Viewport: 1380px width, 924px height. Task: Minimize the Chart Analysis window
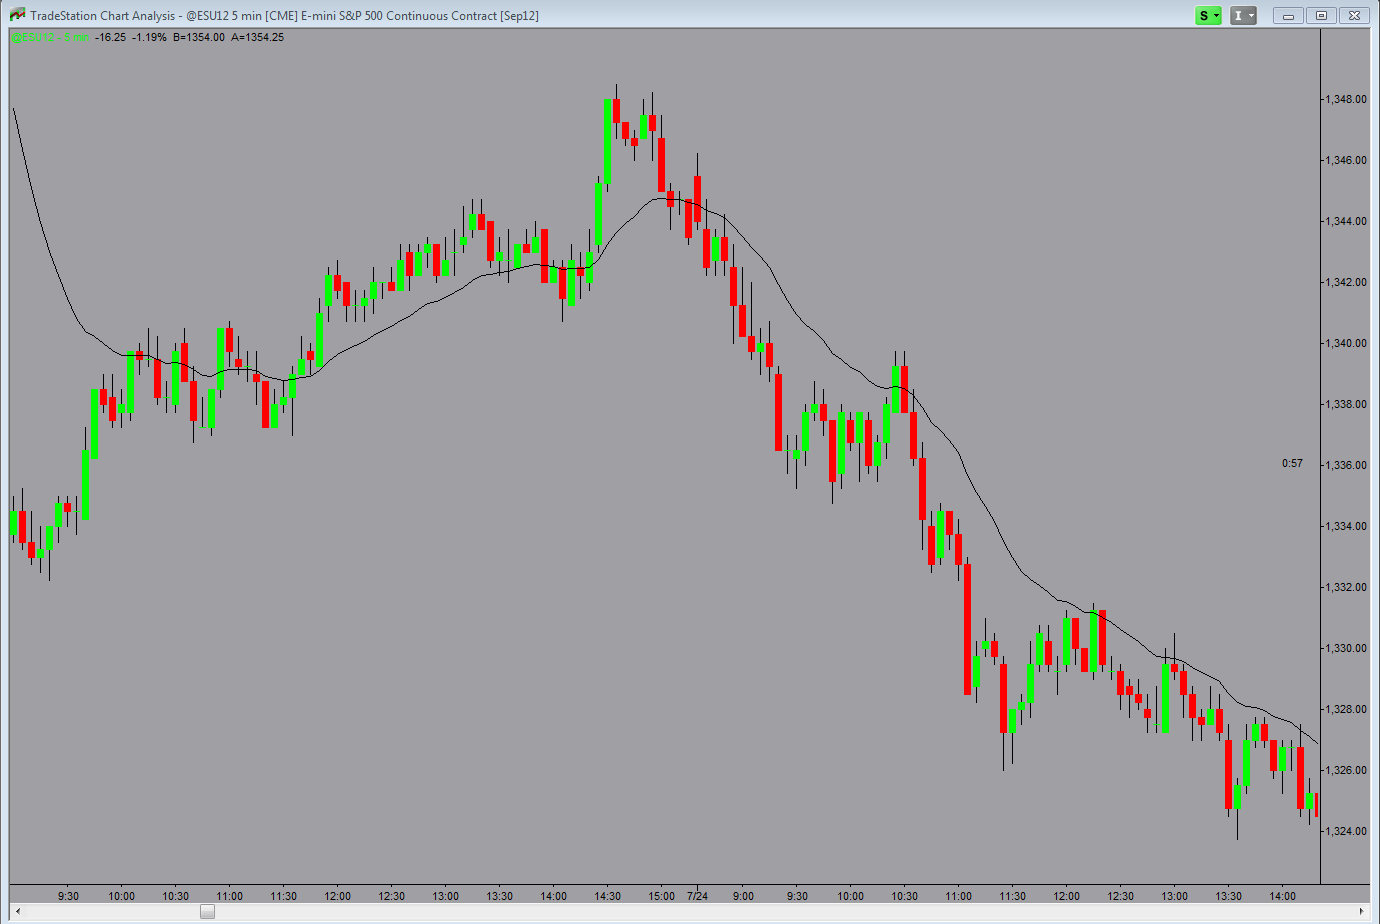point(1288,15)
